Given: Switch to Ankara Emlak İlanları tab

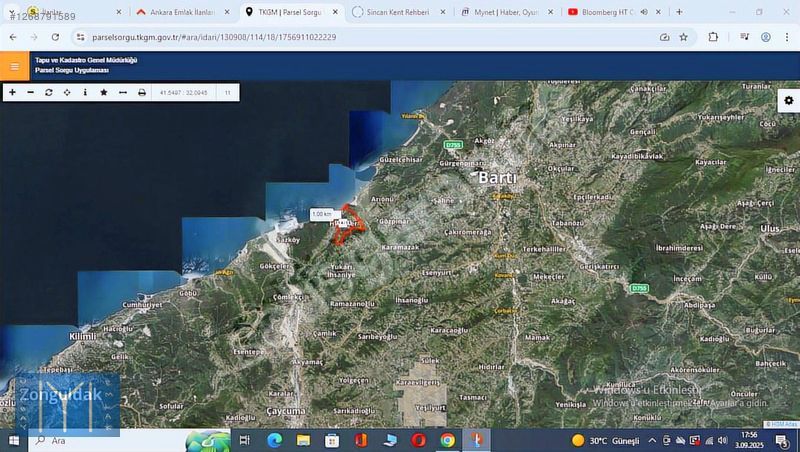Looking at the screenshot, I should click(175, 12).
